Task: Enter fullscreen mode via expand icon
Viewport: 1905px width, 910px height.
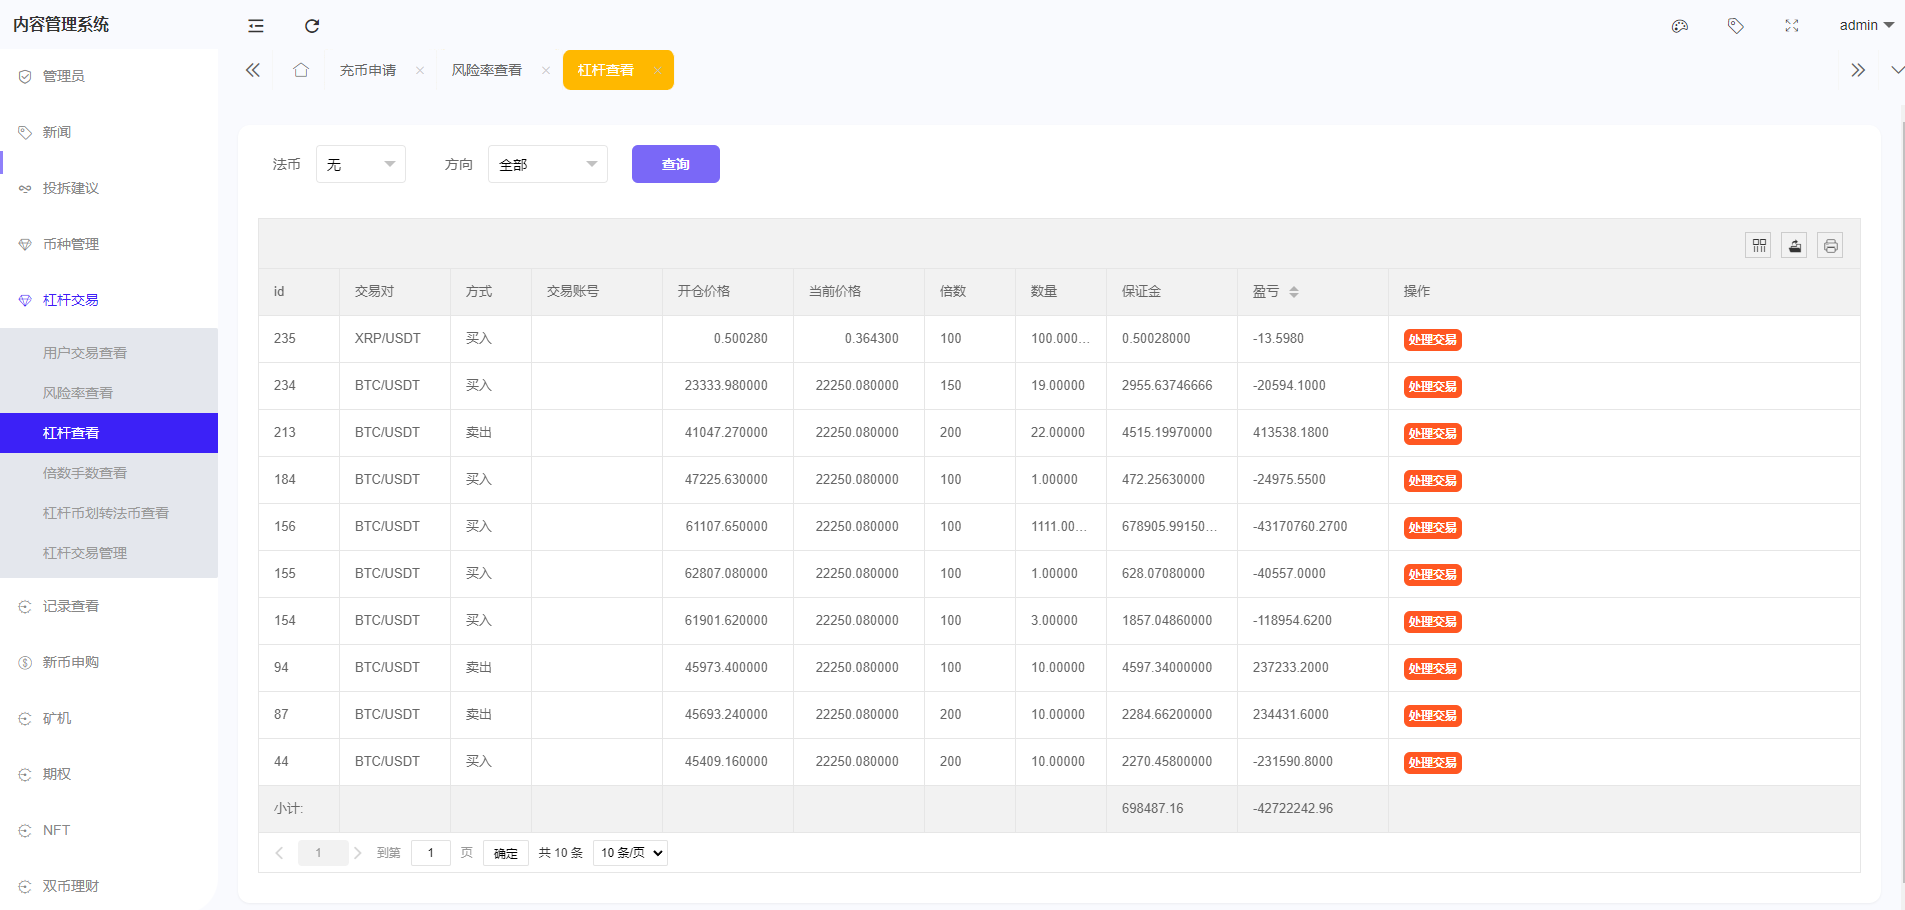Action: 1792,25
